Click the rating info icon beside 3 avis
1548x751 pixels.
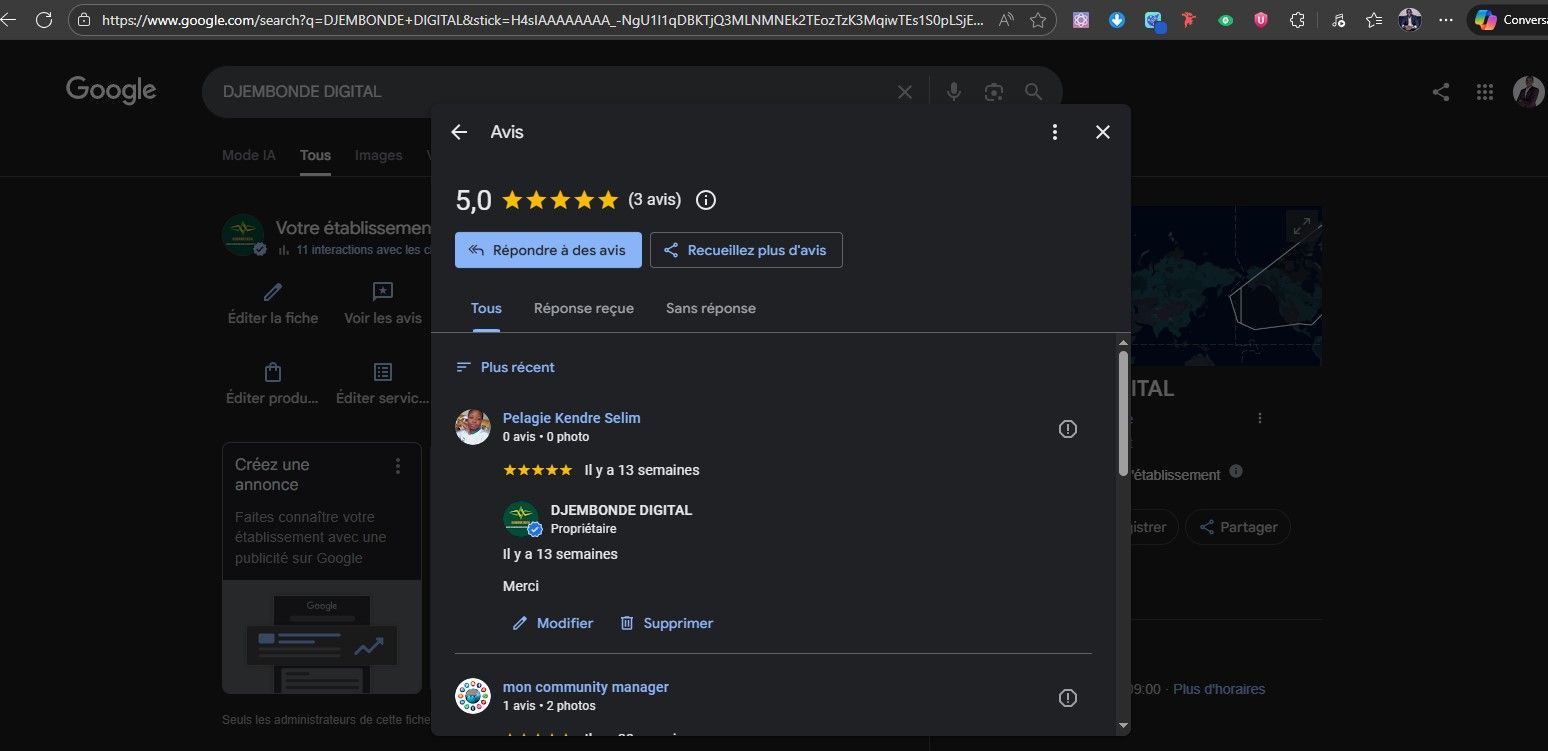tap(705, 200)
